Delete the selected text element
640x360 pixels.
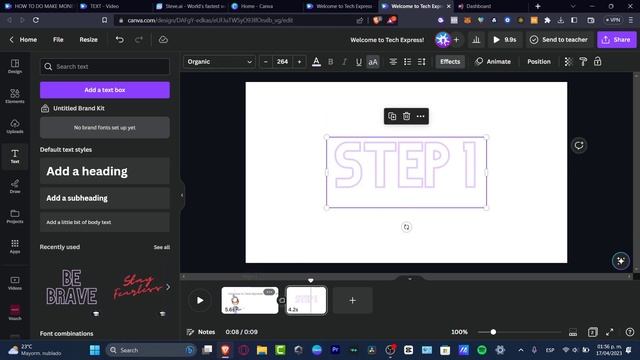[x=407, y=116]
